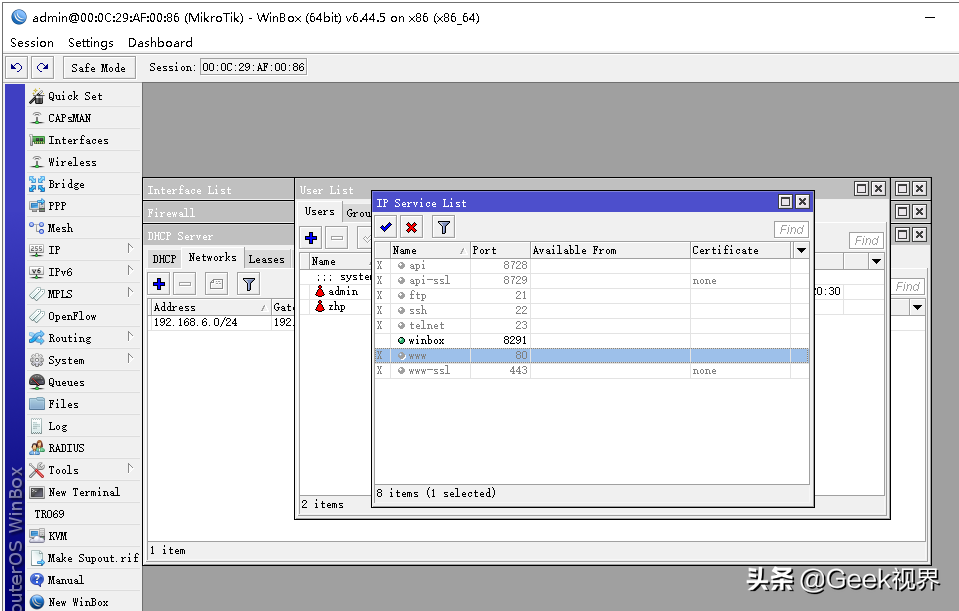Open the Dashboard menu
Screen dimensions: 959x611
(x=160, y=43)
